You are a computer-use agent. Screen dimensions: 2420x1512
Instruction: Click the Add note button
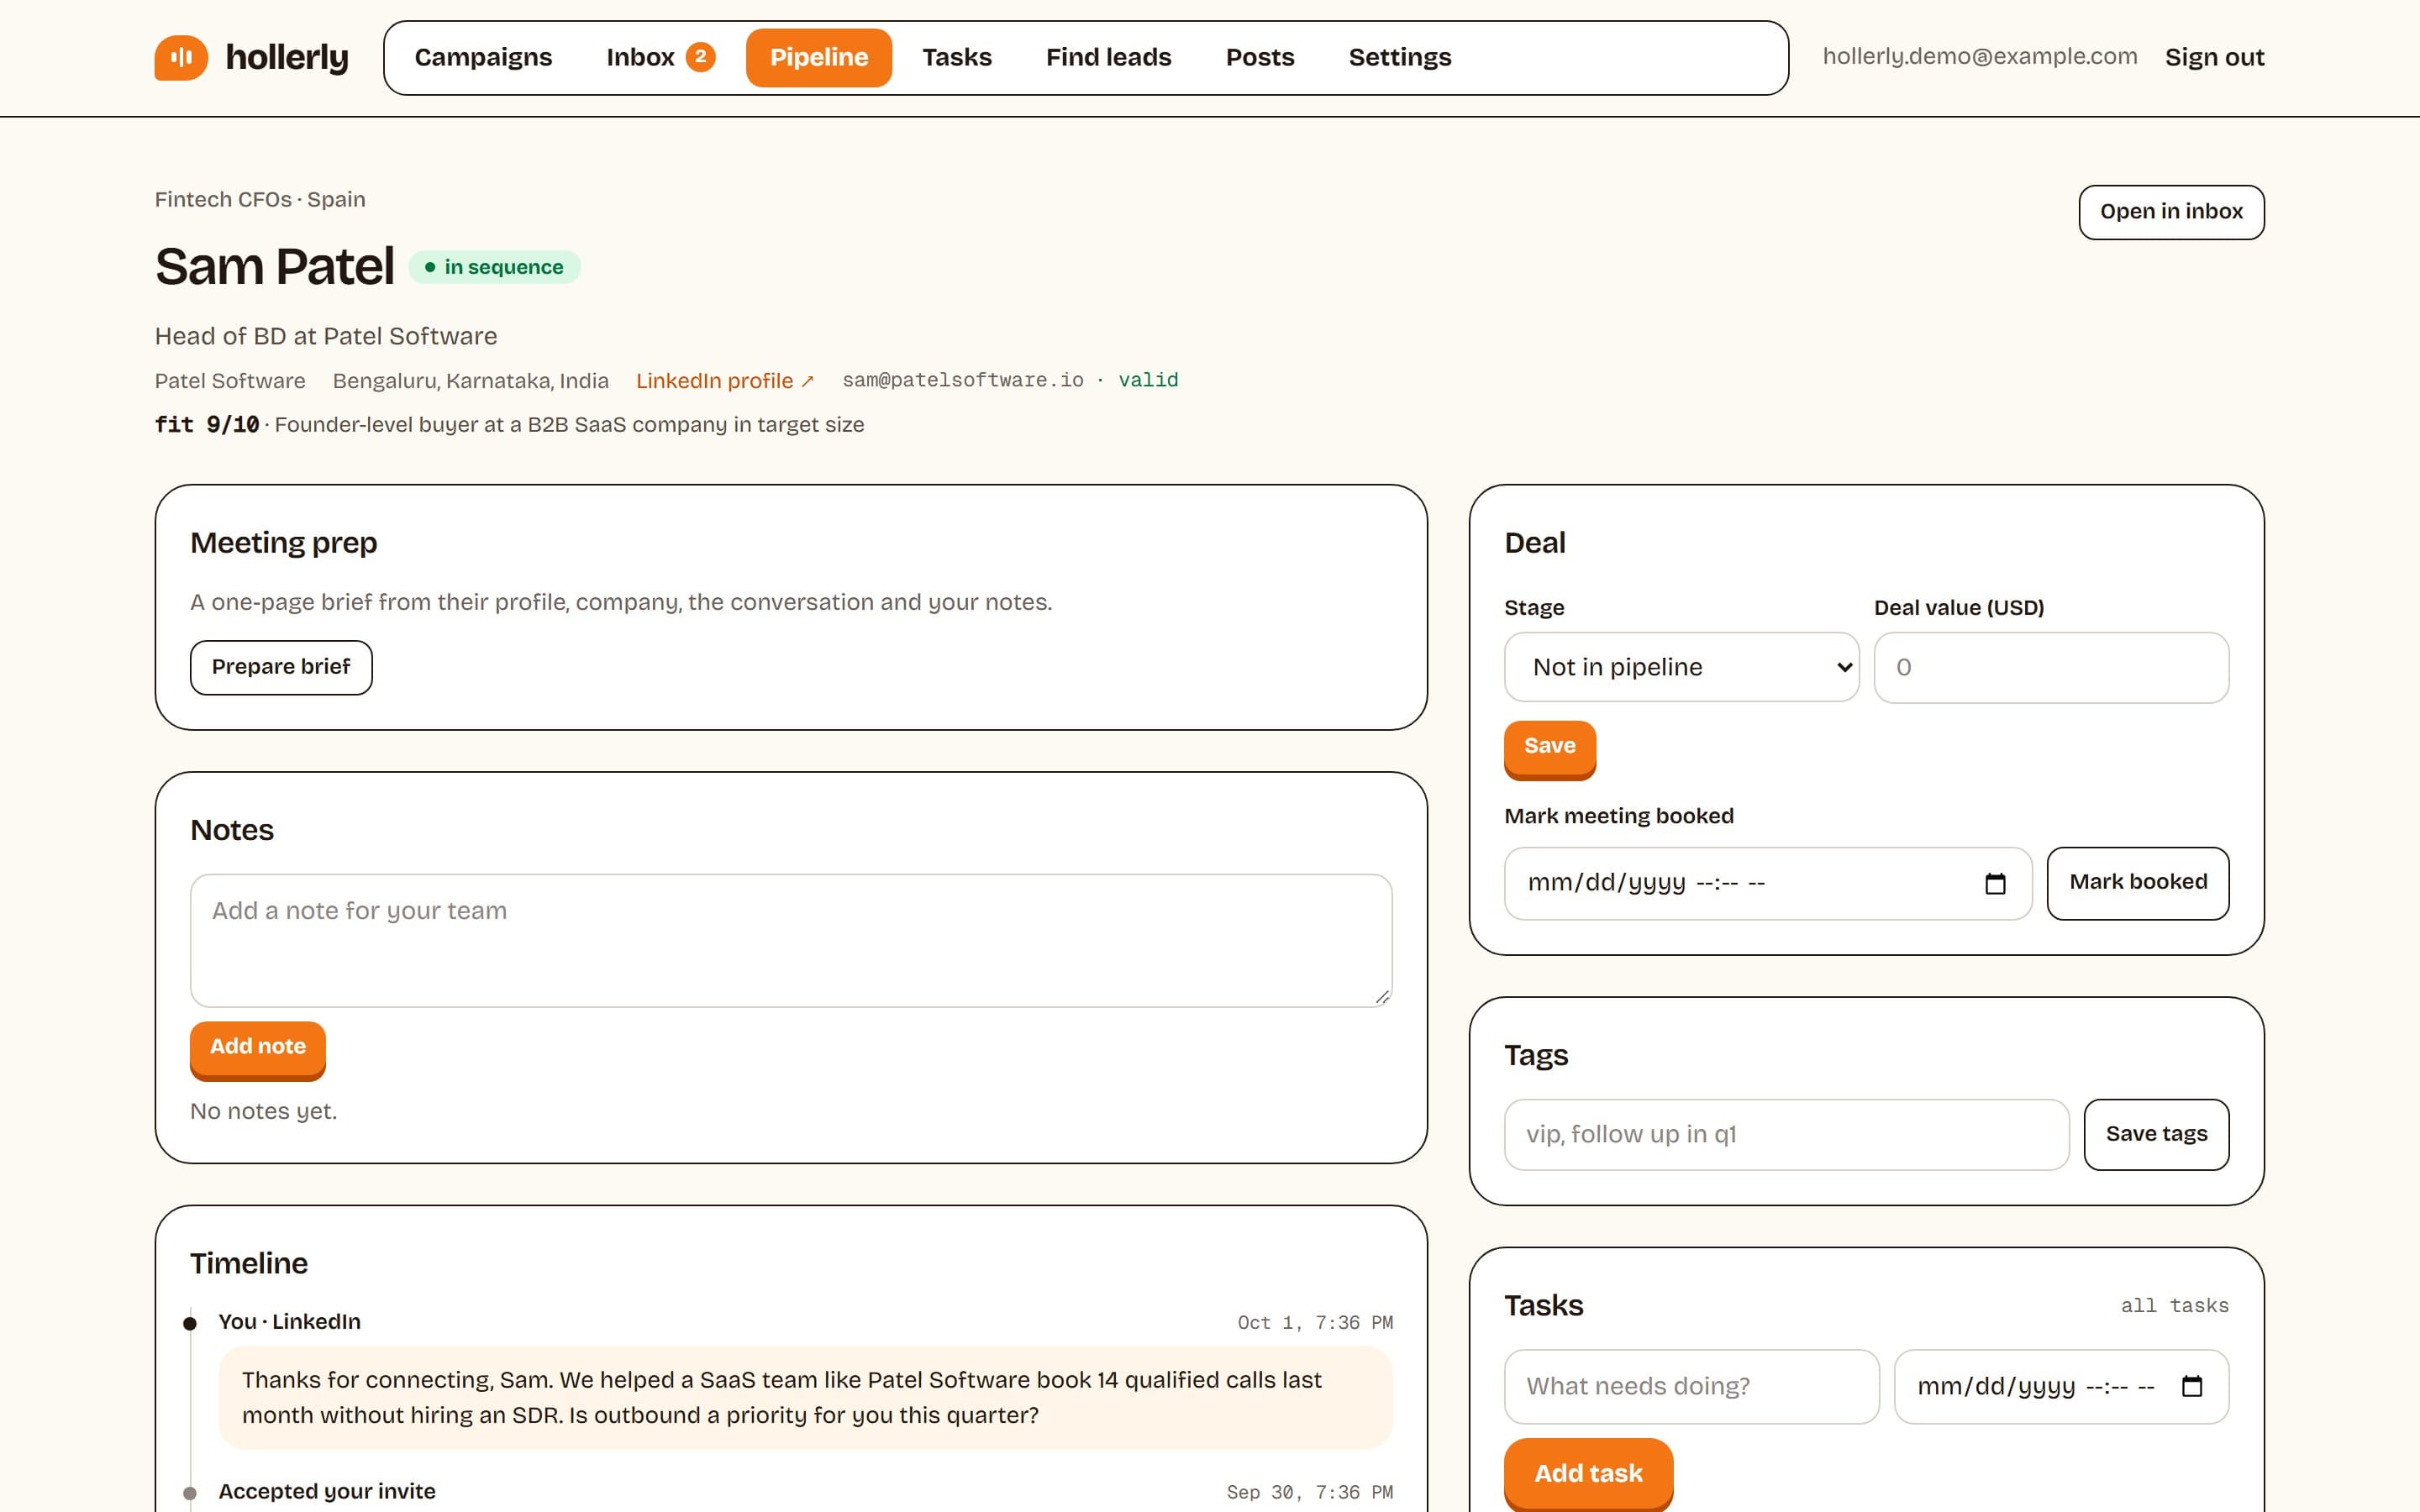coord(258,1048)
